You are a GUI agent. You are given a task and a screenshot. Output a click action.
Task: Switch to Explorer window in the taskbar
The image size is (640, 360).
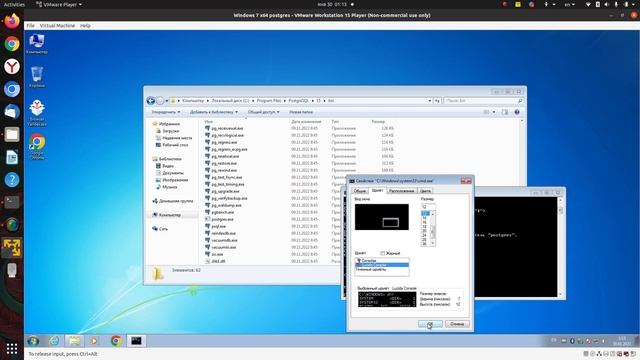tap(74, 341)
